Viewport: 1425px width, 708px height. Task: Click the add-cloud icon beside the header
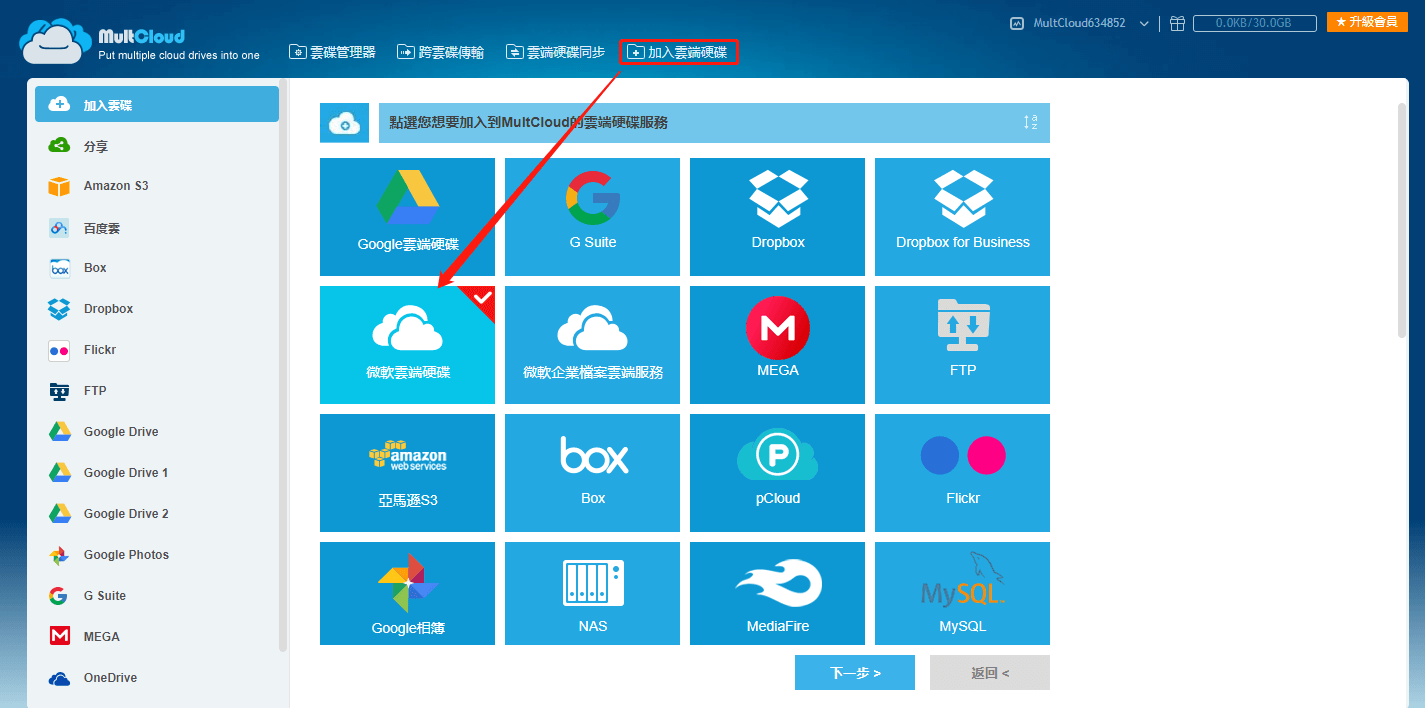345,123
